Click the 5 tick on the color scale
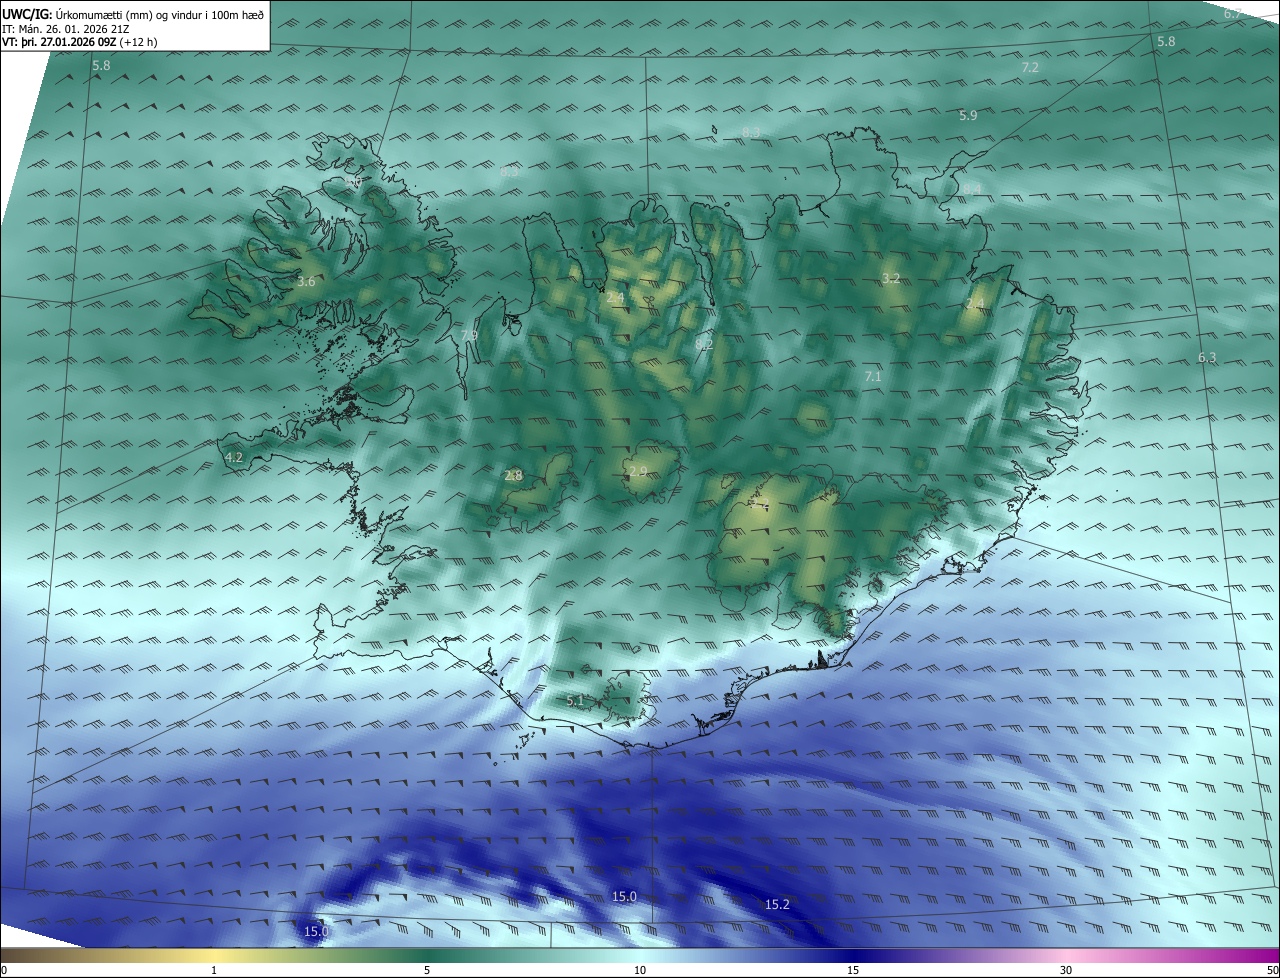1280x978 pixels. [x=427, y=970]
